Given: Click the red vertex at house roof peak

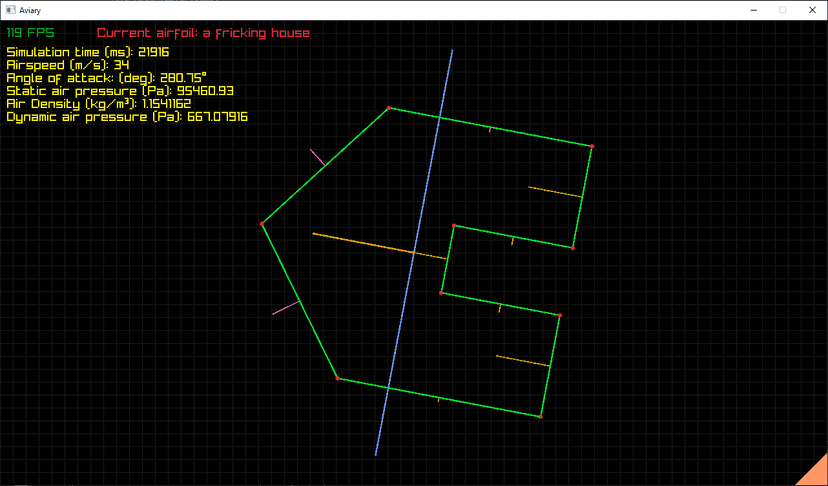Looking at the screenshot, I should [x=262, y=224].
